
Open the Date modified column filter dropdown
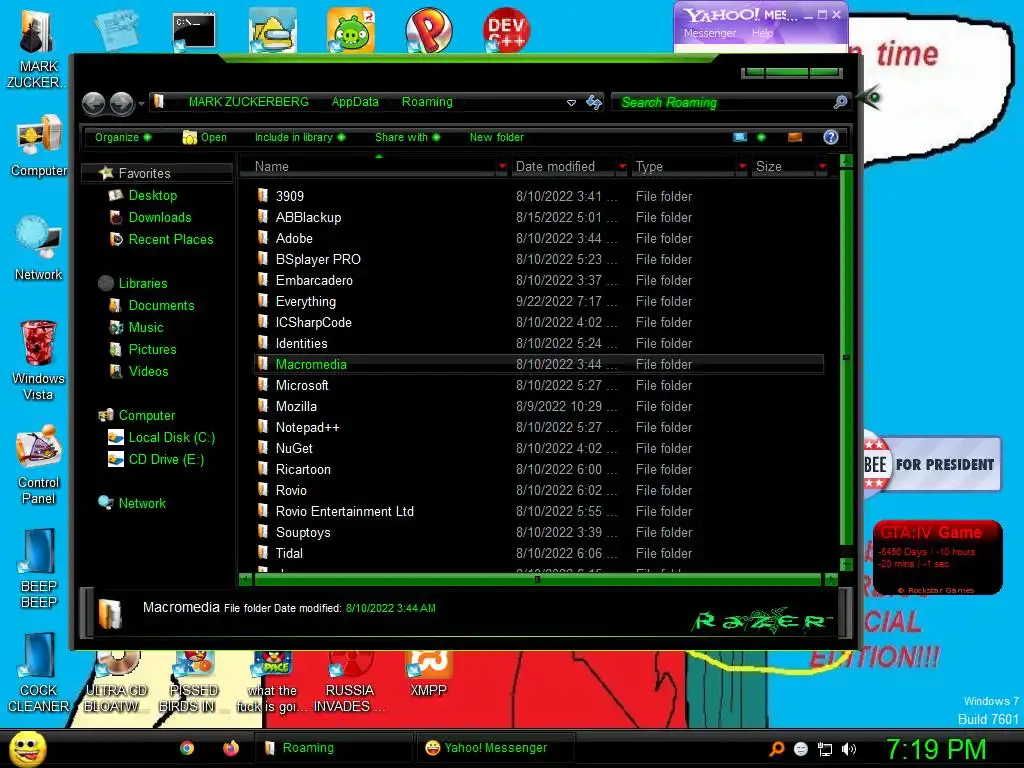point(622,167)
